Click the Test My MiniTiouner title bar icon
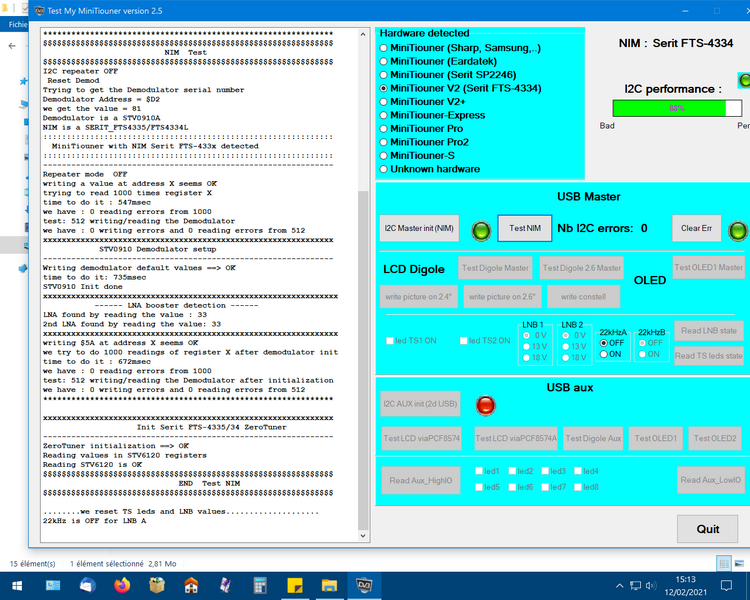The width and height of the screenshot is (750, 600). pyautogui.click(x=39, y=11)
